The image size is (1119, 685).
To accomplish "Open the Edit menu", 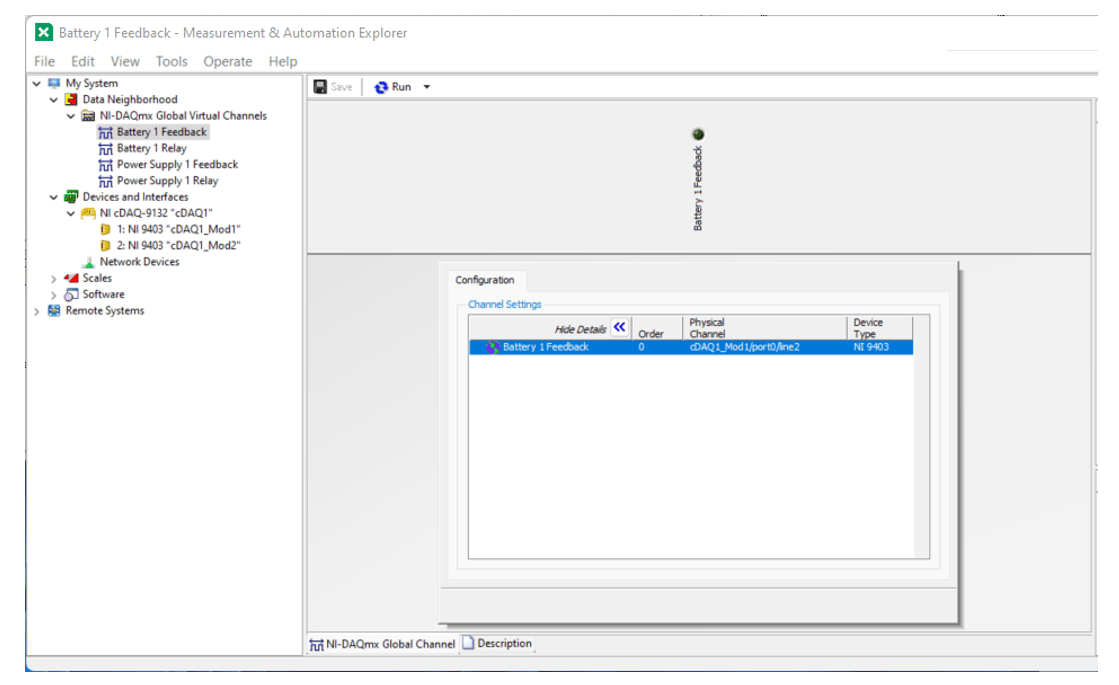I will coord(83,61).
